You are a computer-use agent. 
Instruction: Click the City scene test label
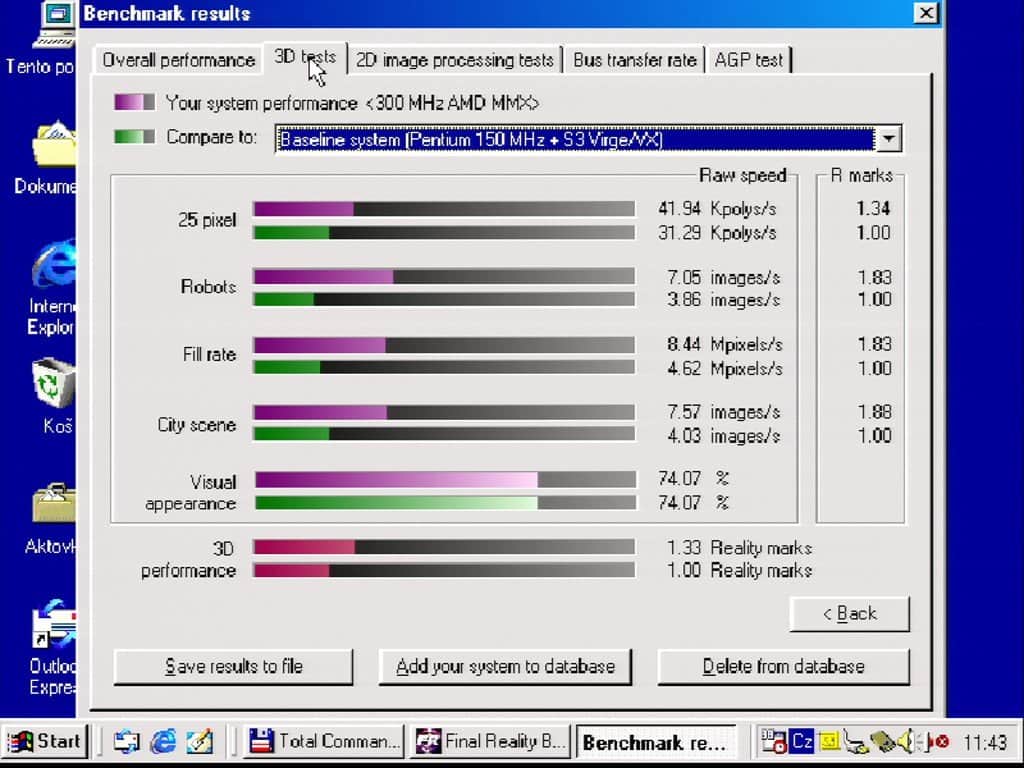point(197,425)
